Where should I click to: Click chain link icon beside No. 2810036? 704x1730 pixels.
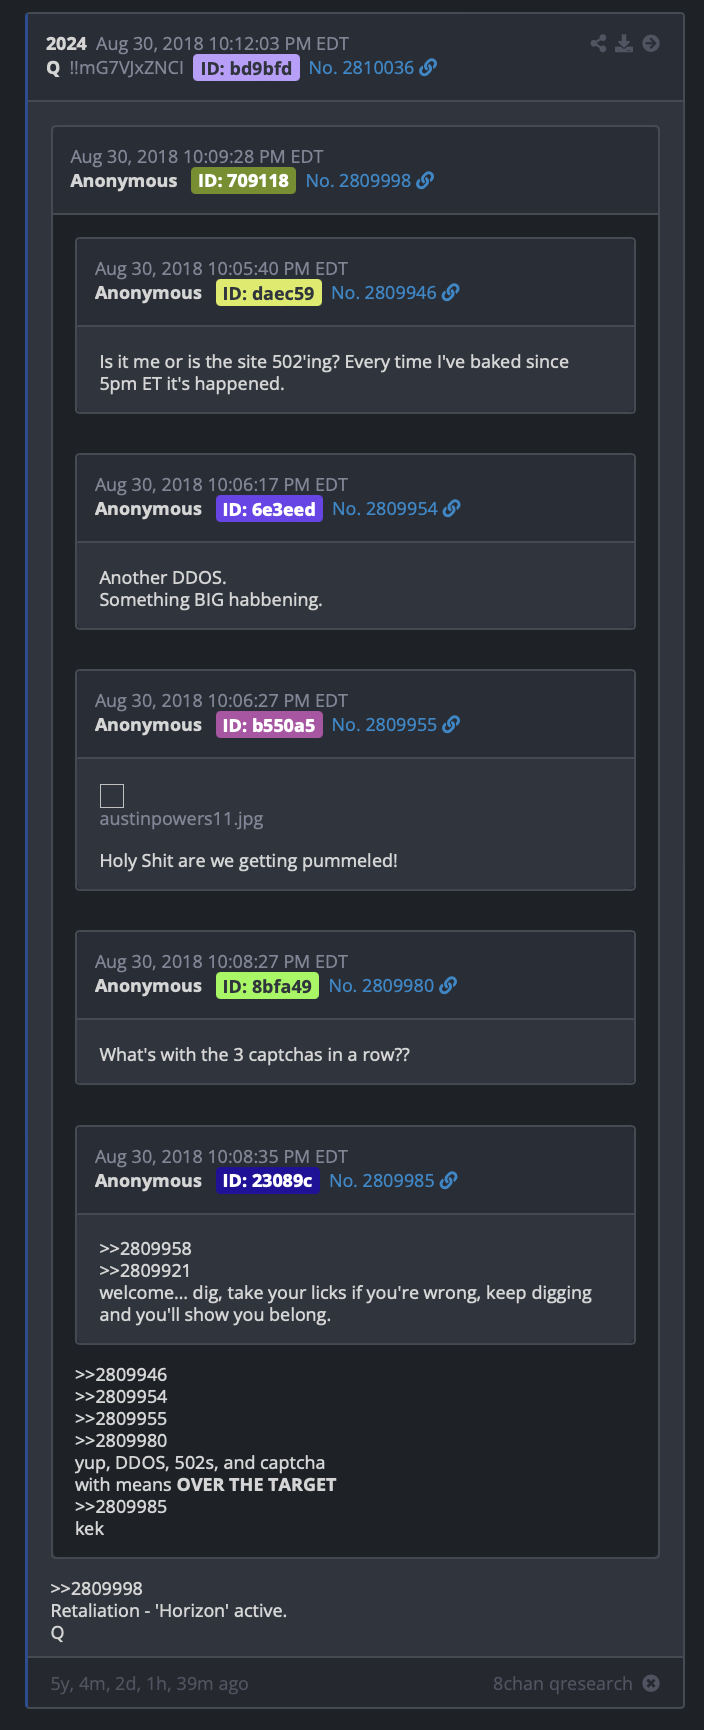pyautogui.click(x=428, y=67)
